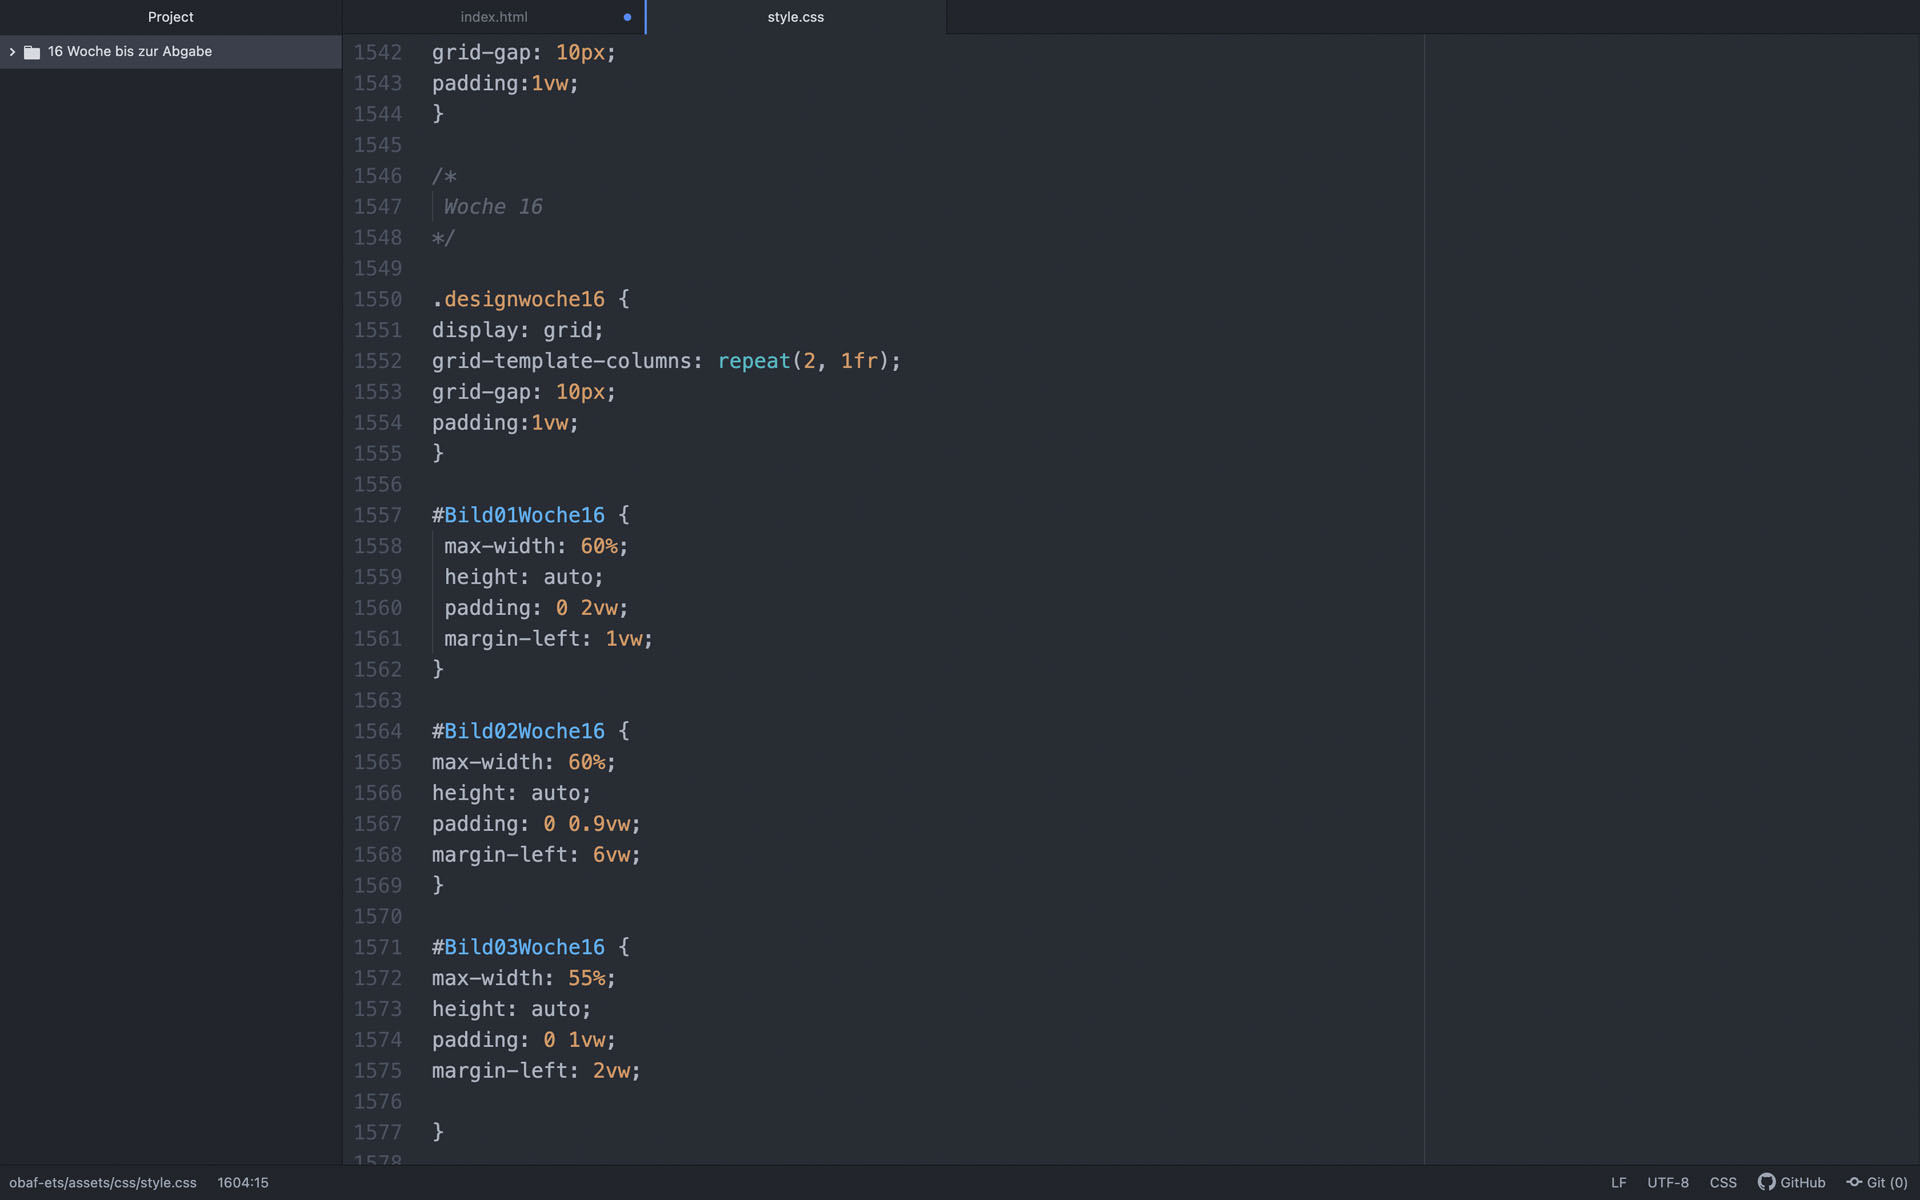Click line number 1571 in the gutter
This screenshot has width=1920, height=1200.
click(377, 947)
